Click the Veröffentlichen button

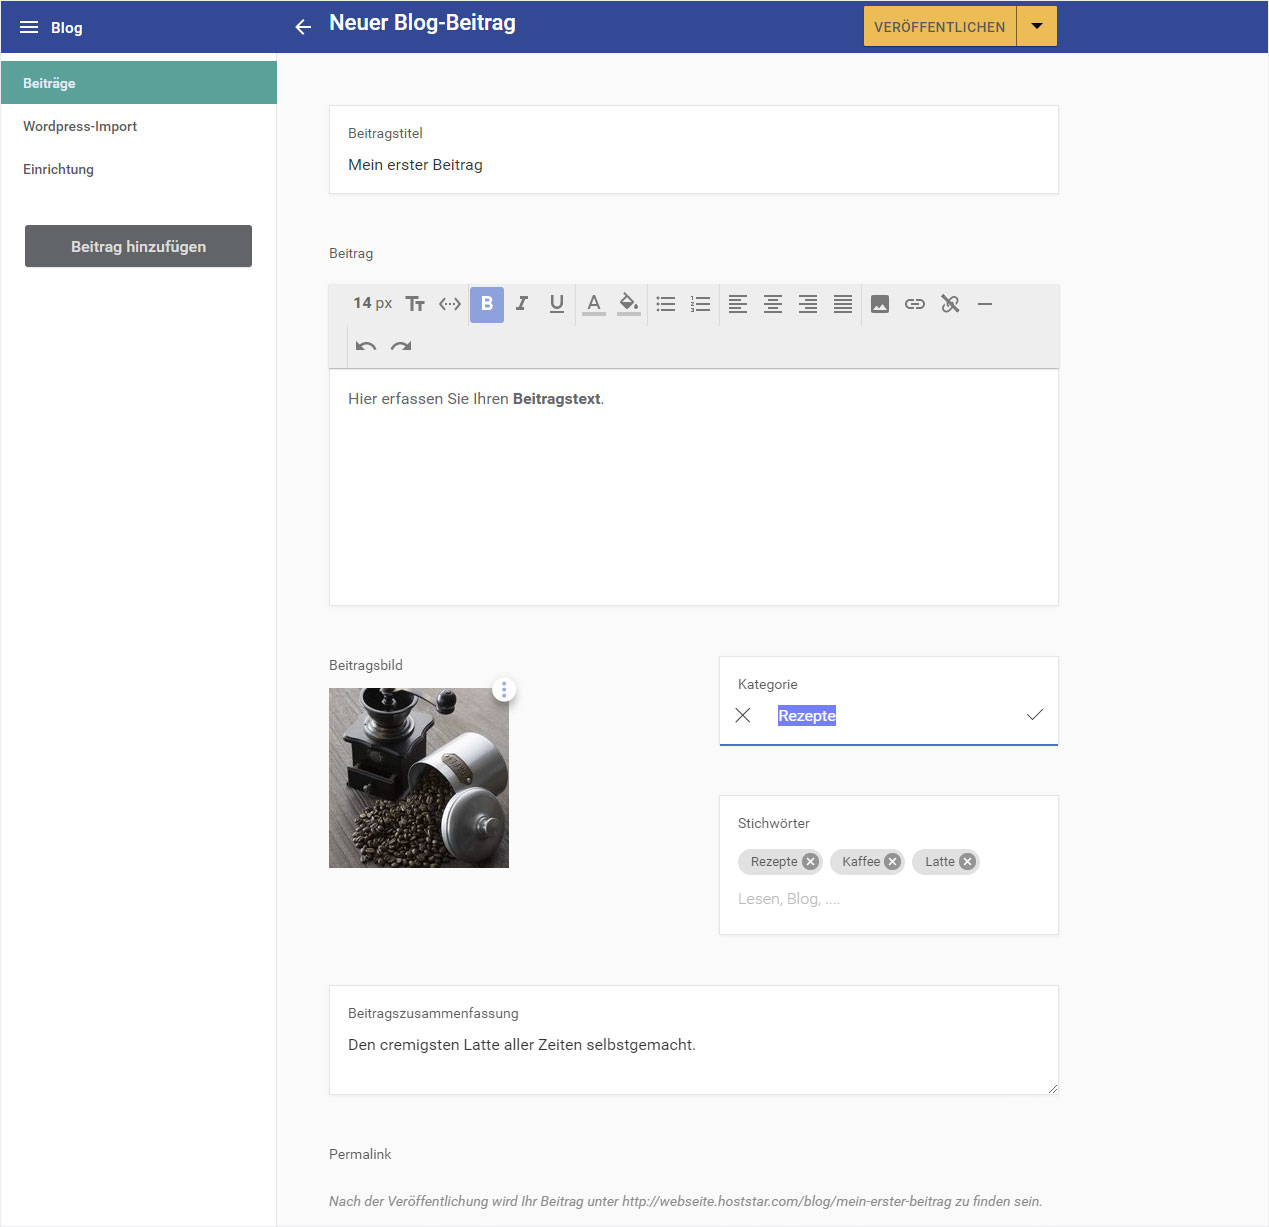[940, 27]
